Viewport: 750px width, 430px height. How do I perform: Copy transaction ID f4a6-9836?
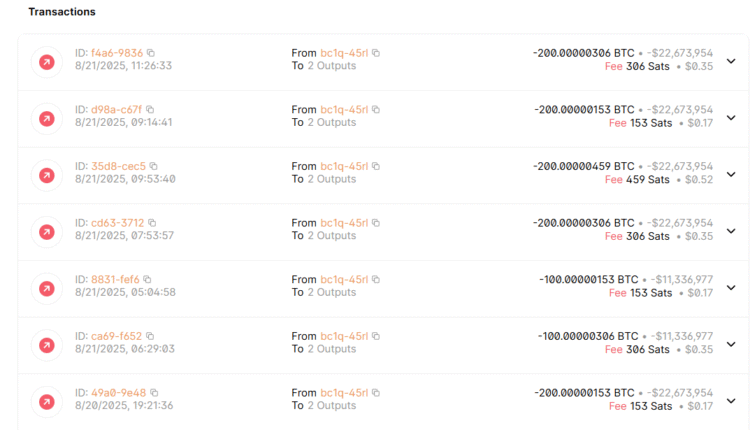(x=152, y=53)
